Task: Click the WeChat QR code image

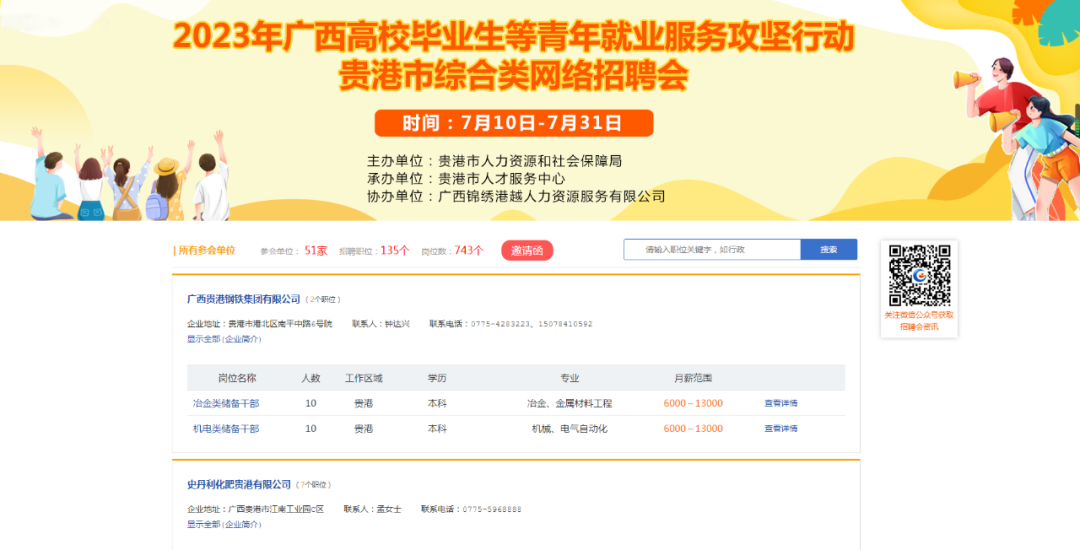Action: [919, 275]
